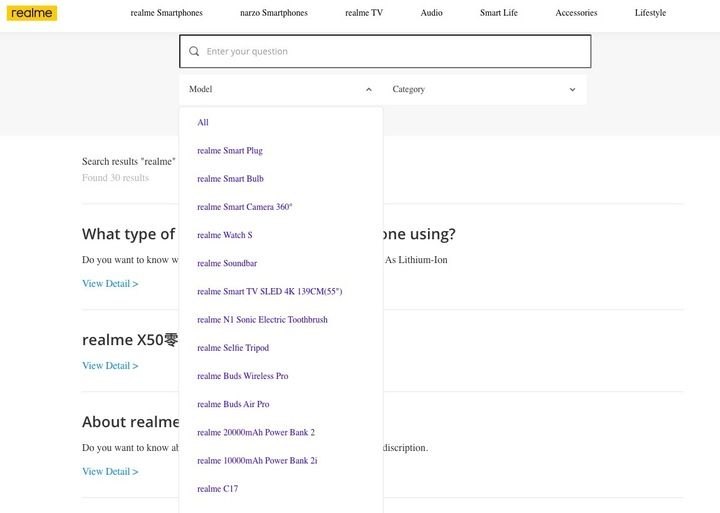Choose realme Buds Air Pro
This screenshot has height=513, width=720.
click(x=233, y=404)
